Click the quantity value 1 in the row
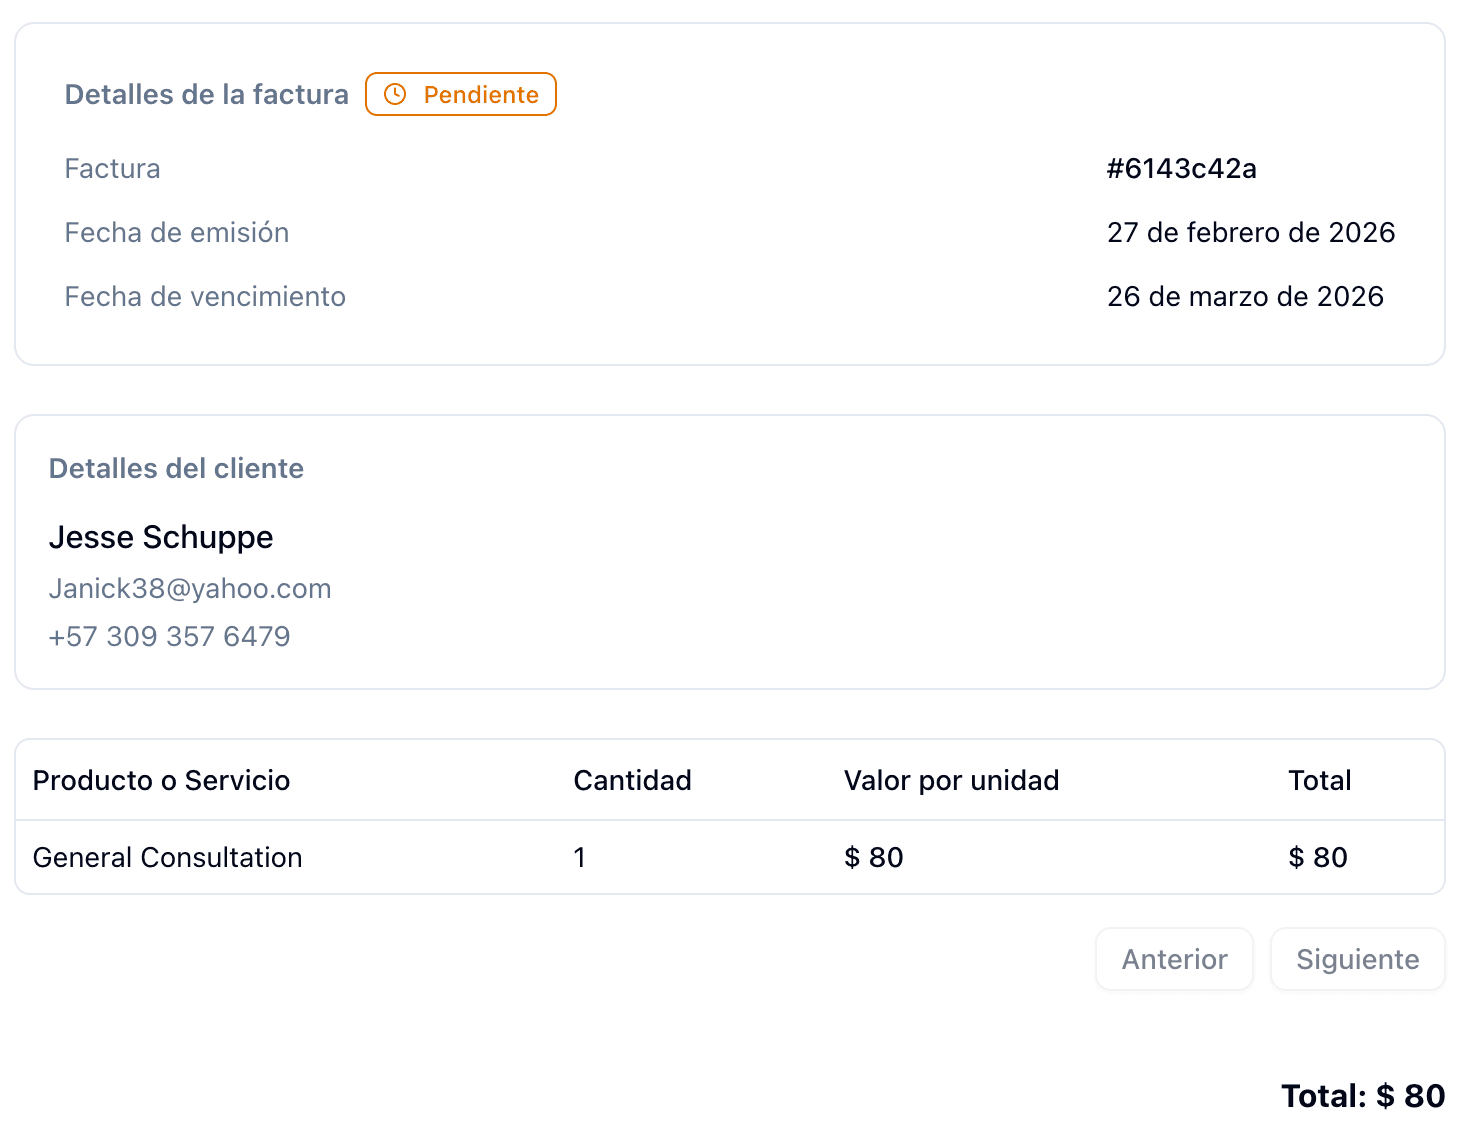 click(x=580, y=858)
